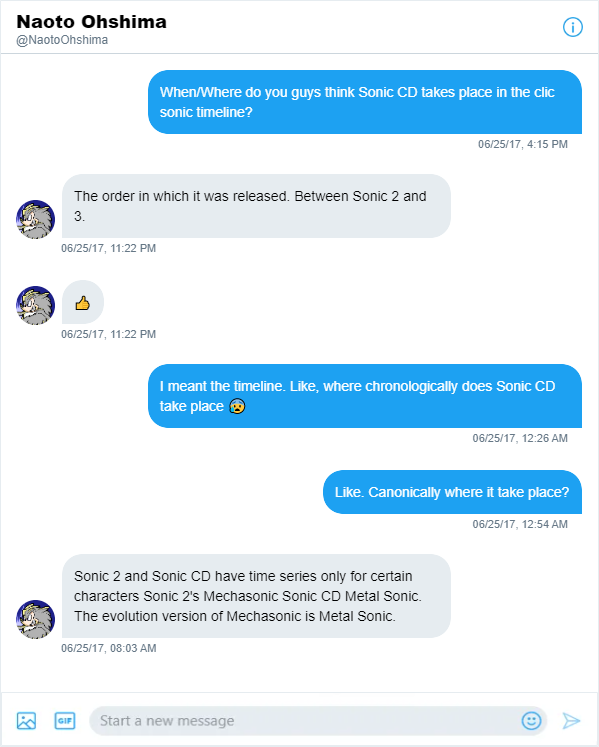
Task: Select the 'When/Where do you guys think' message bubble
Action: click(x=365, y=102)
